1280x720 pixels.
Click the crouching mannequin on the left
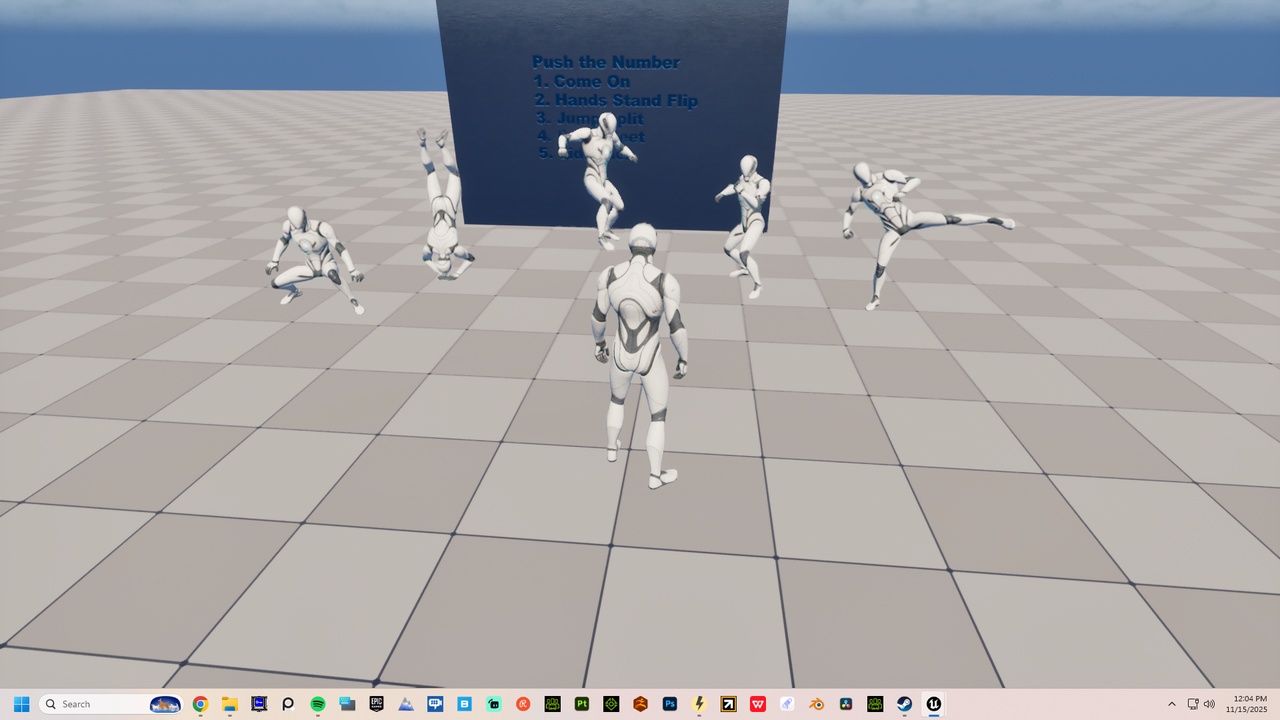coord(314,260)
